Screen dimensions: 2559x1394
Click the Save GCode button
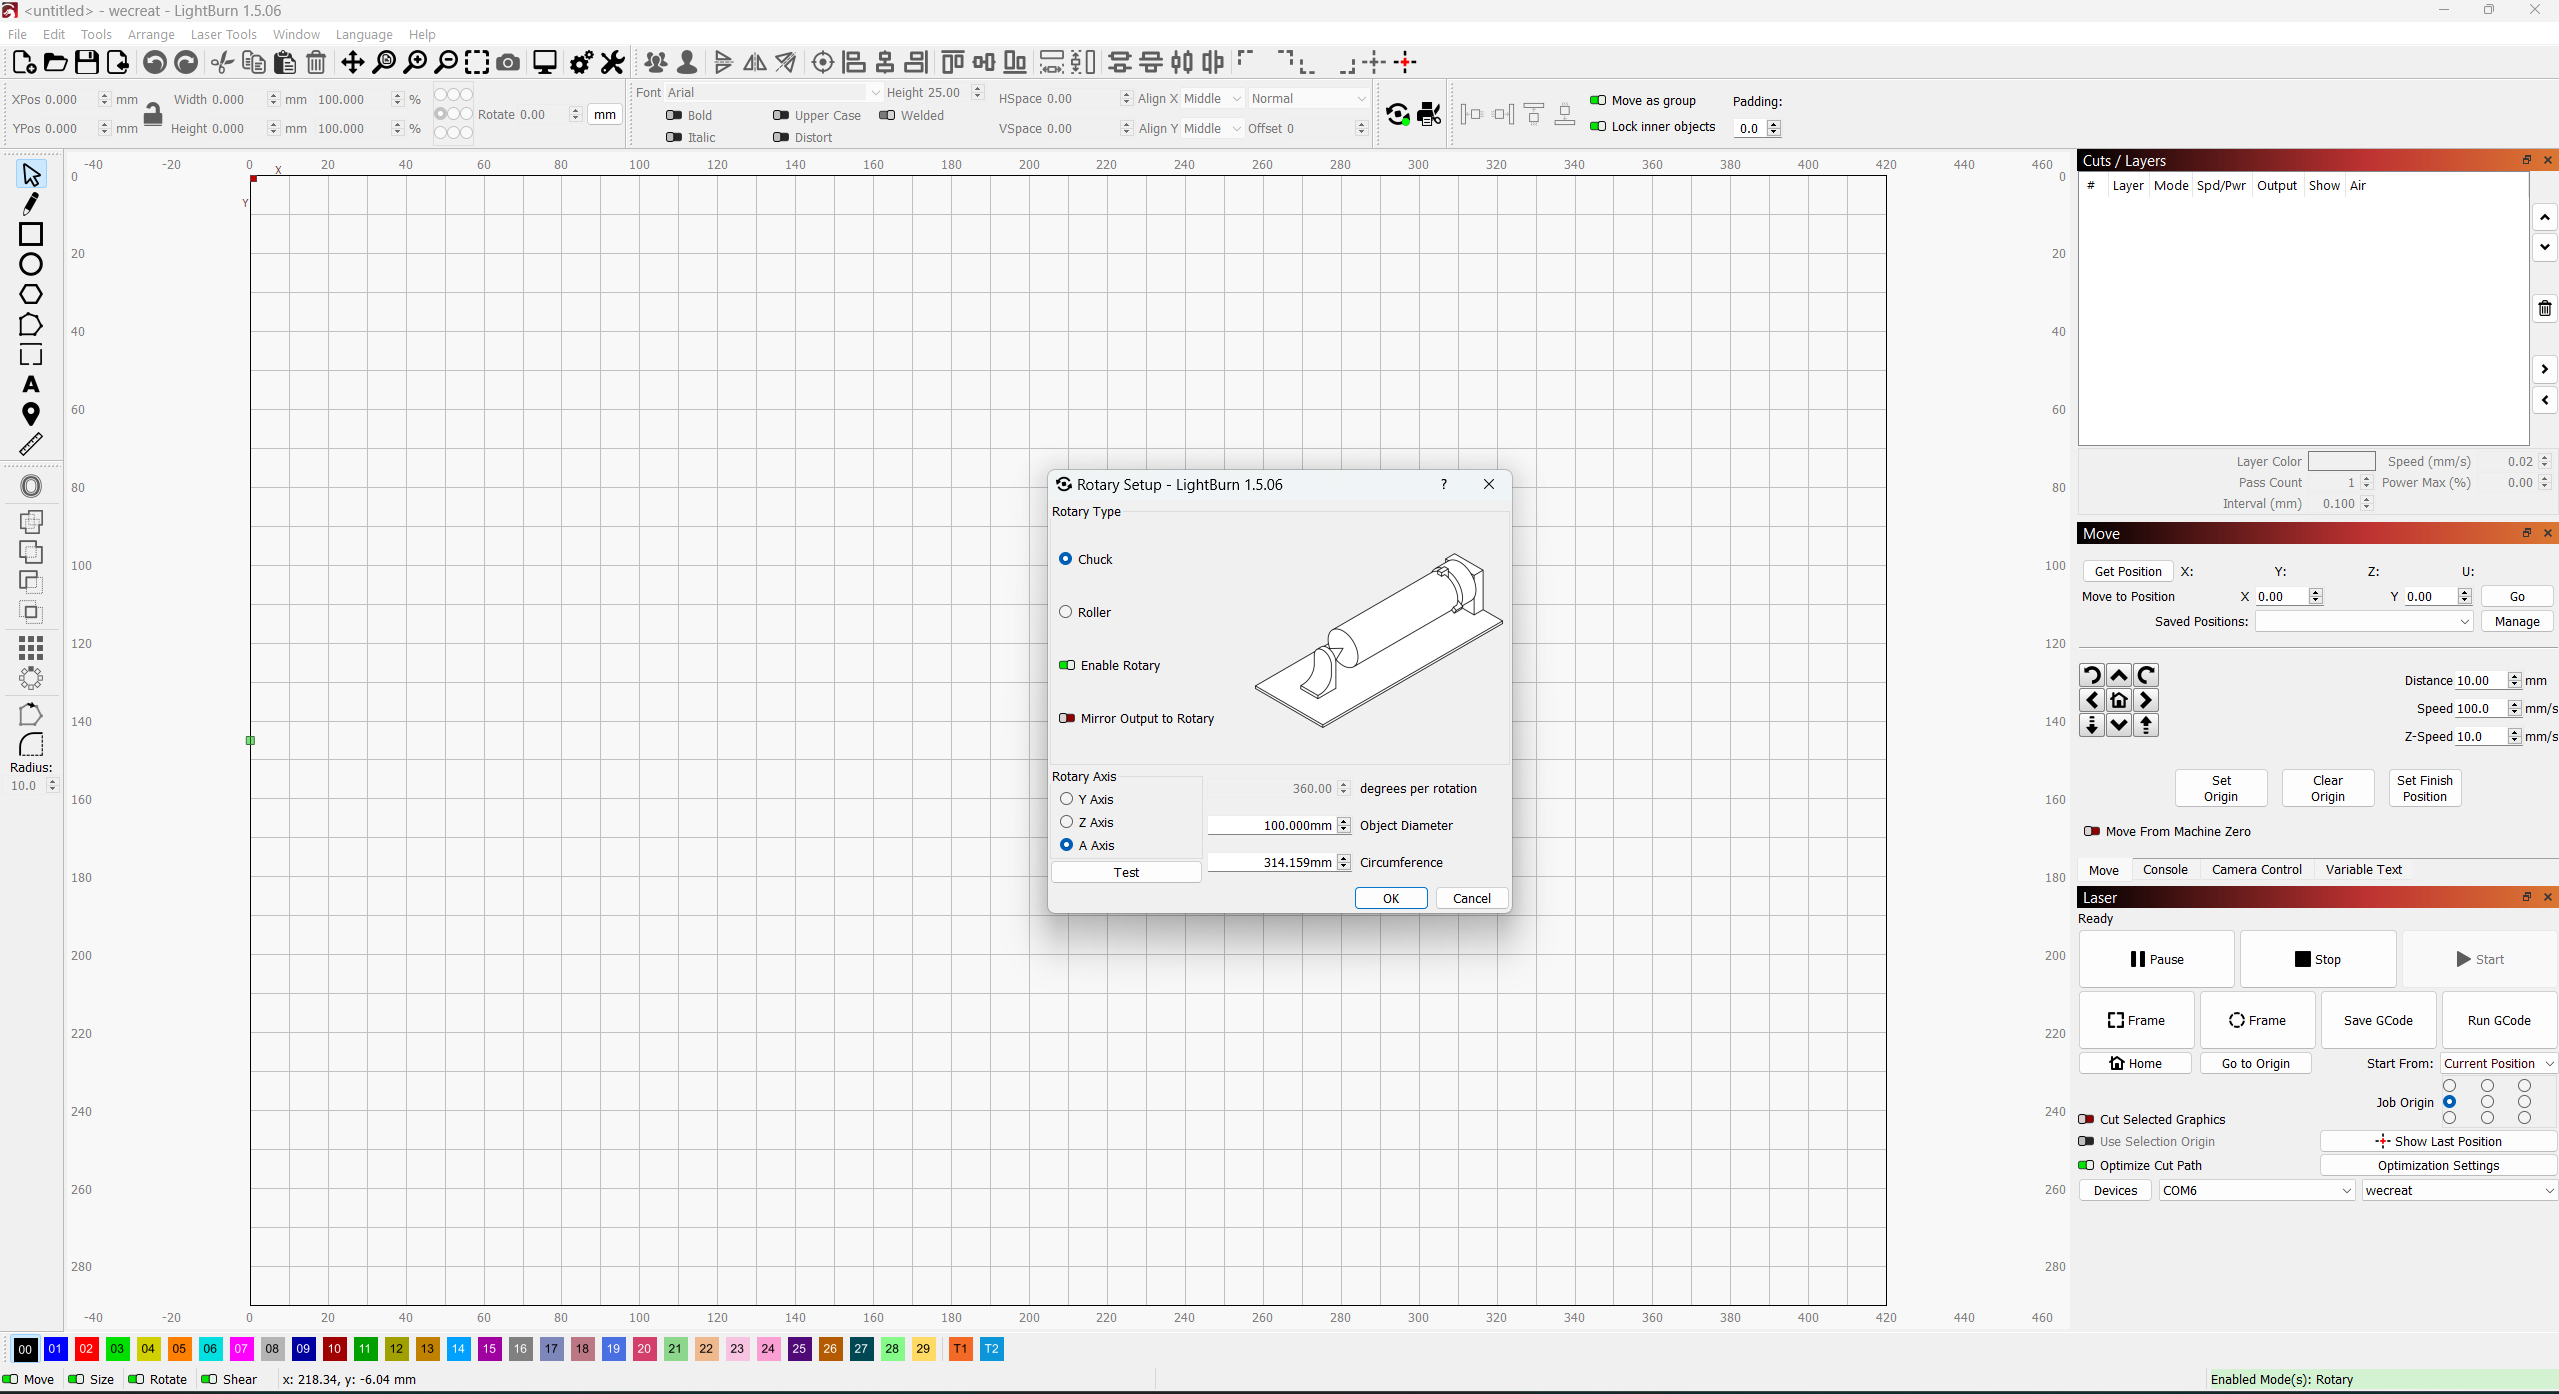tap(2378, 1020)
